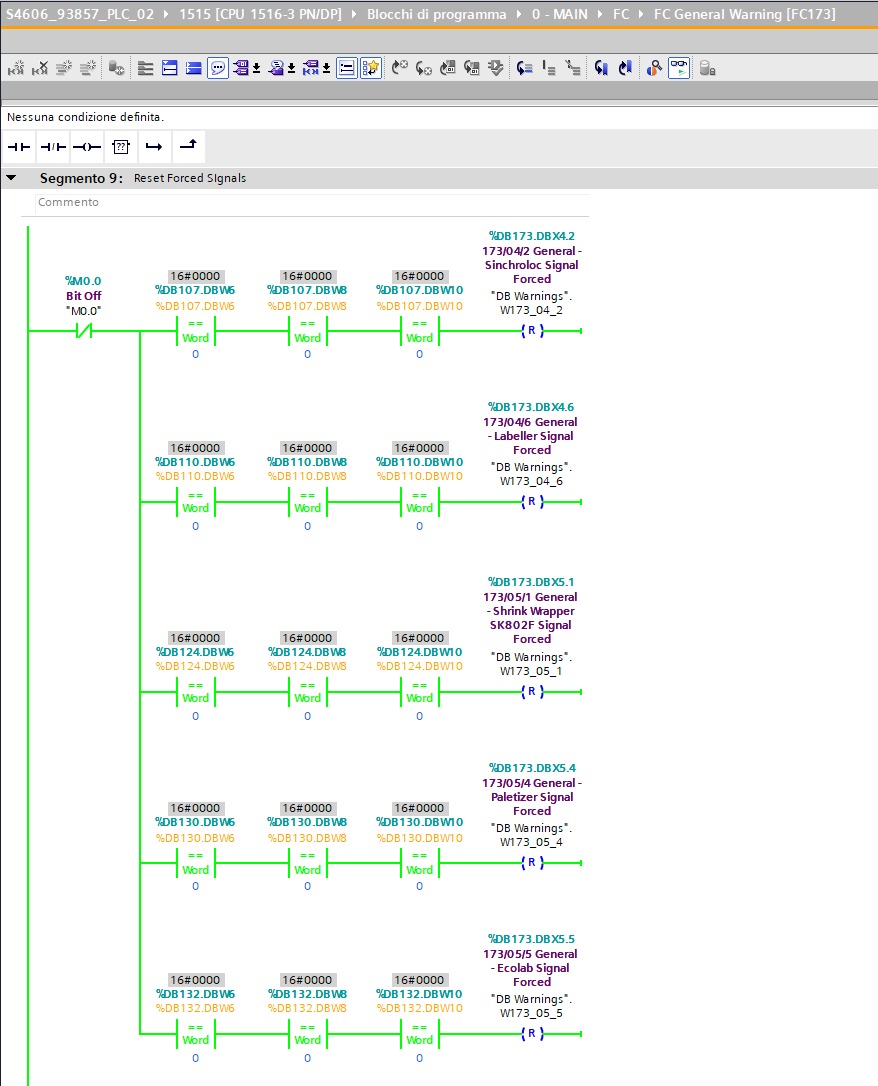Click the Commento input field
878x1086 pixels.
tap(312, 202)
